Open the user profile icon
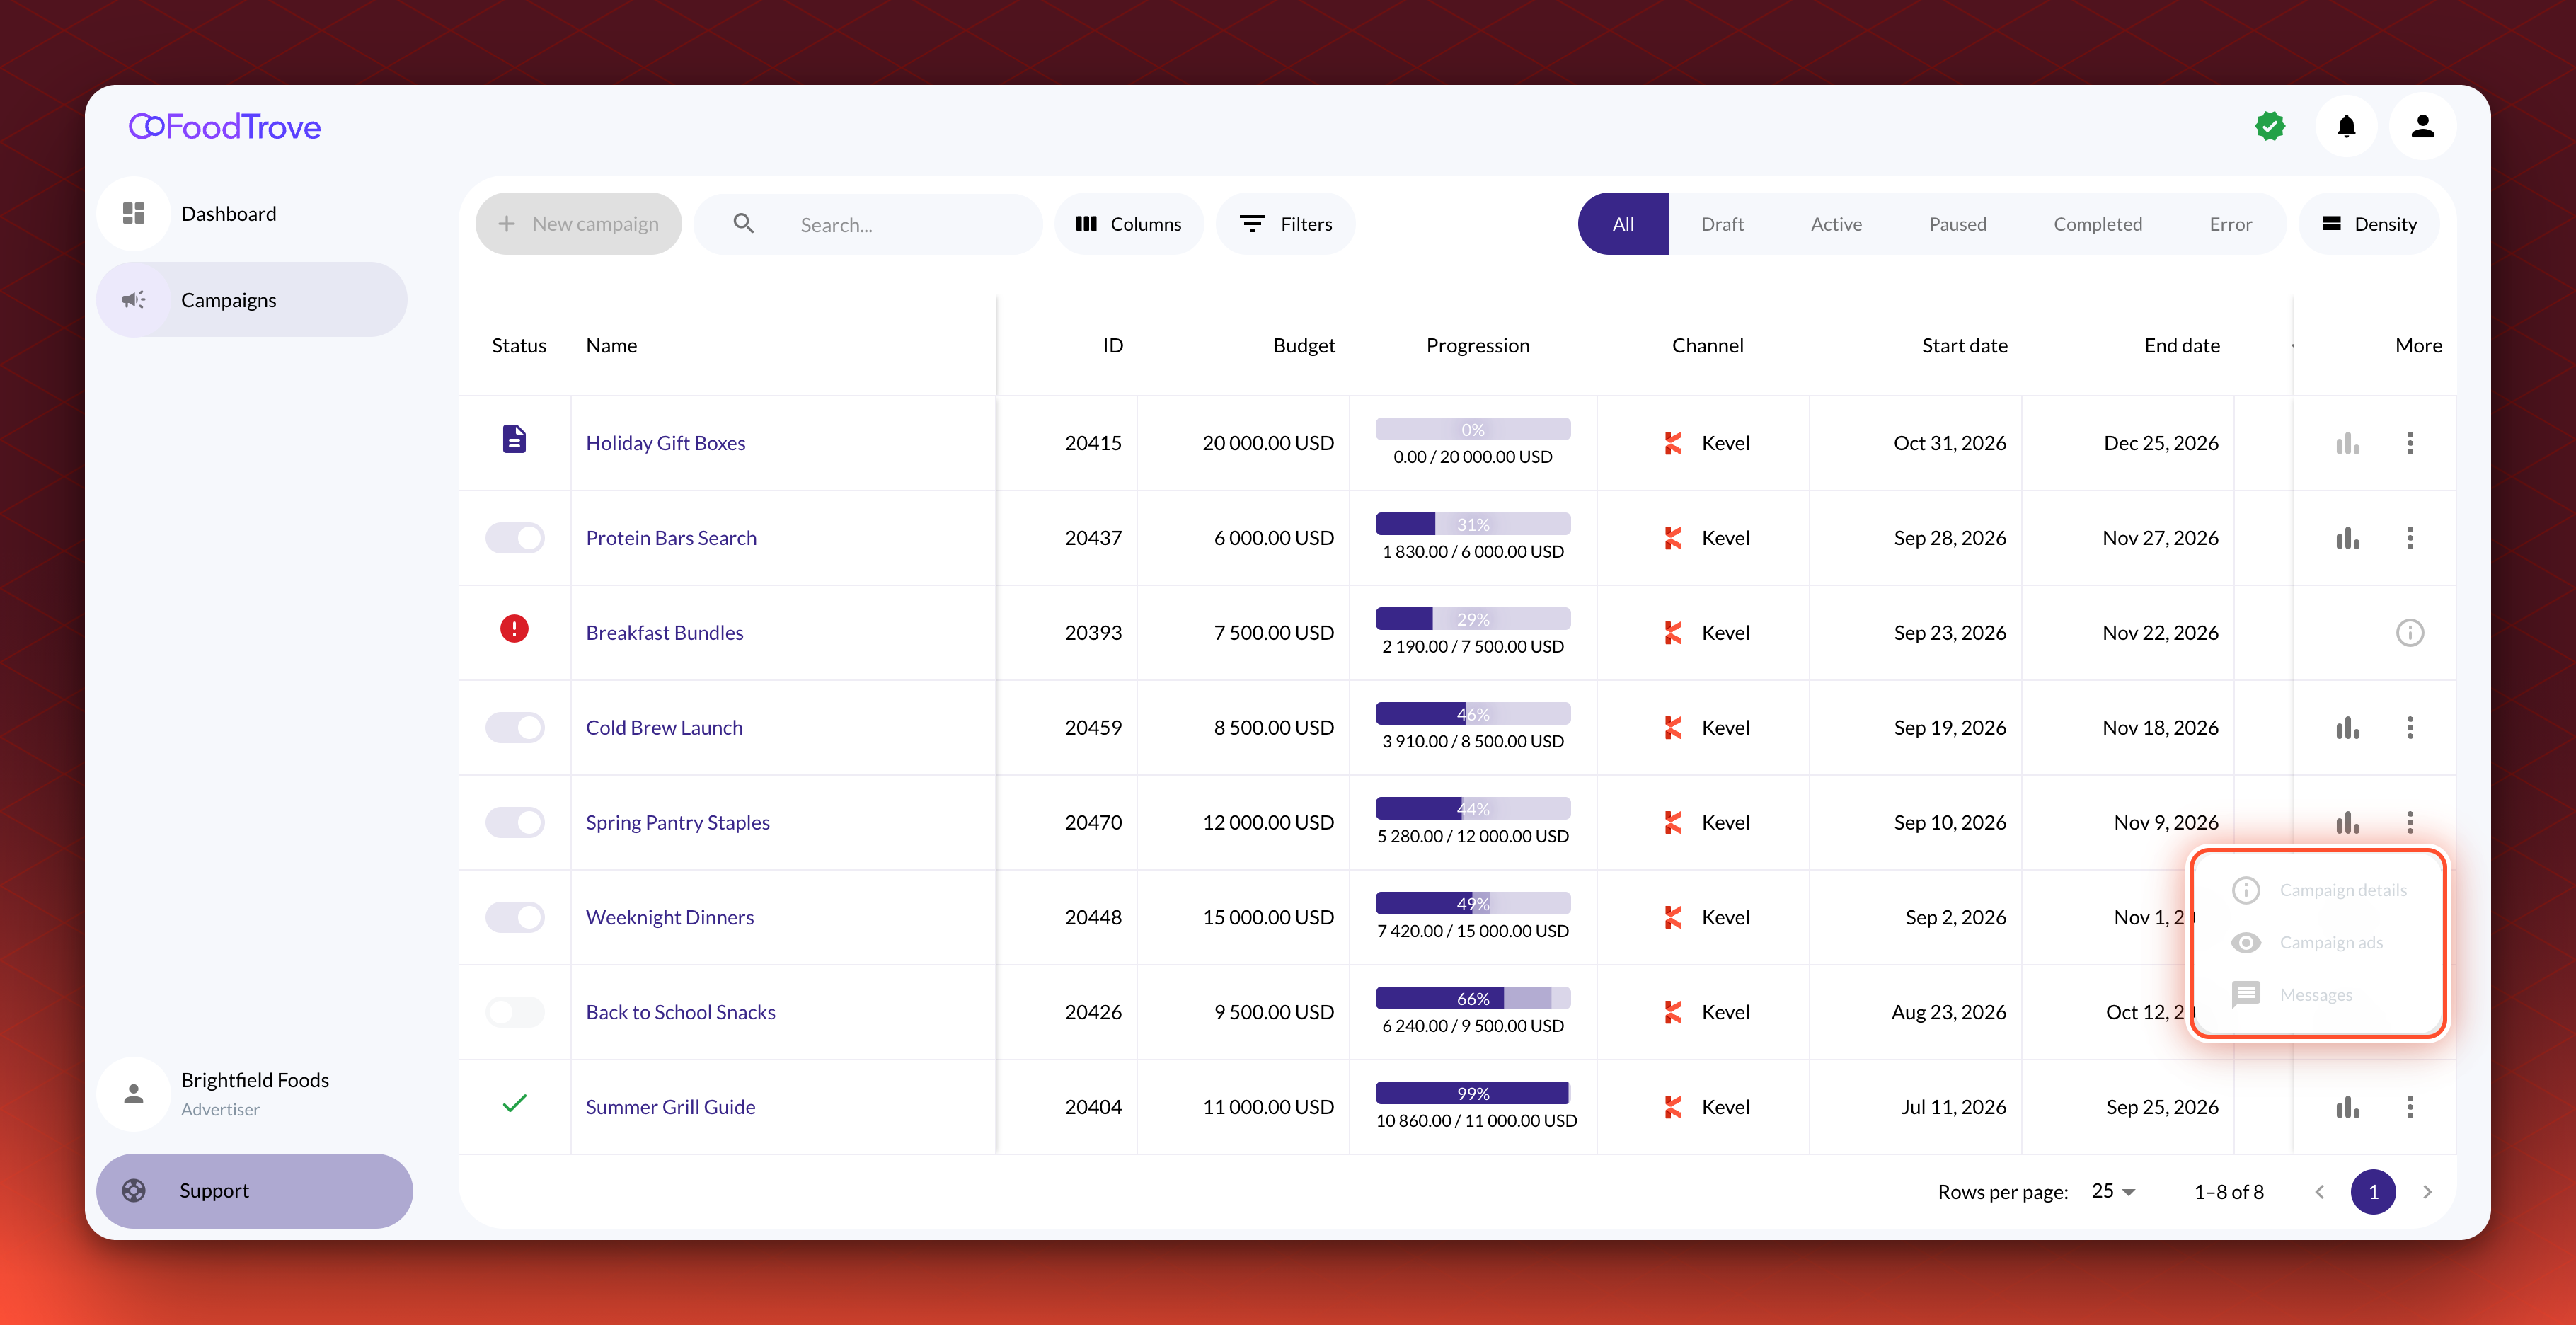This screenshot has width=2576, height=1325. (x=2422, y=126)
